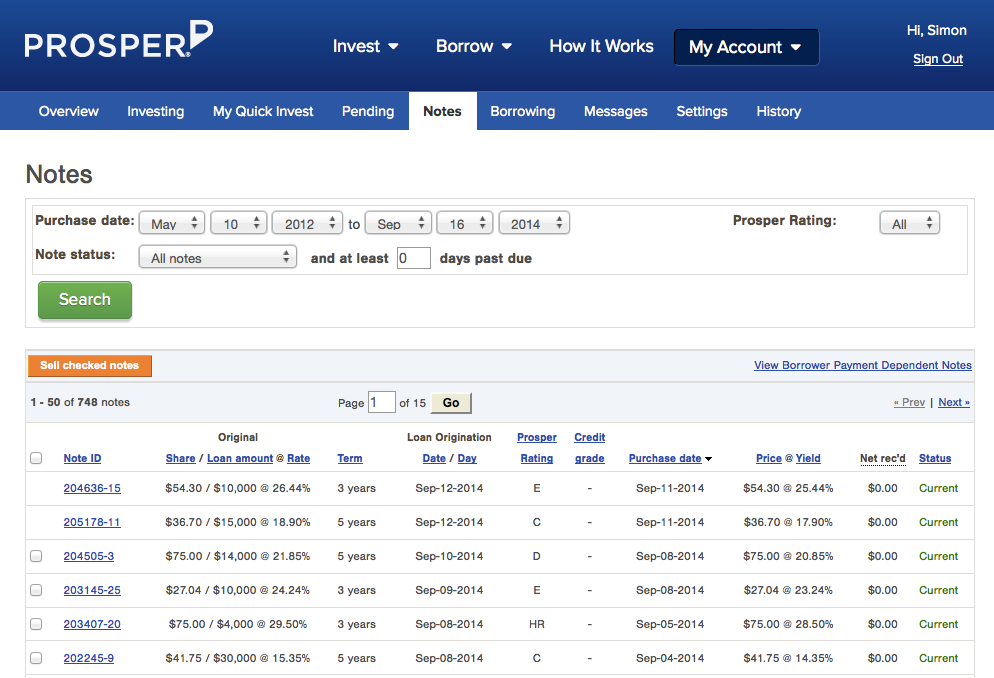This screenshot has height=678, width=994.
Task: Open note 203407-20 link
Action: (92, 624)
